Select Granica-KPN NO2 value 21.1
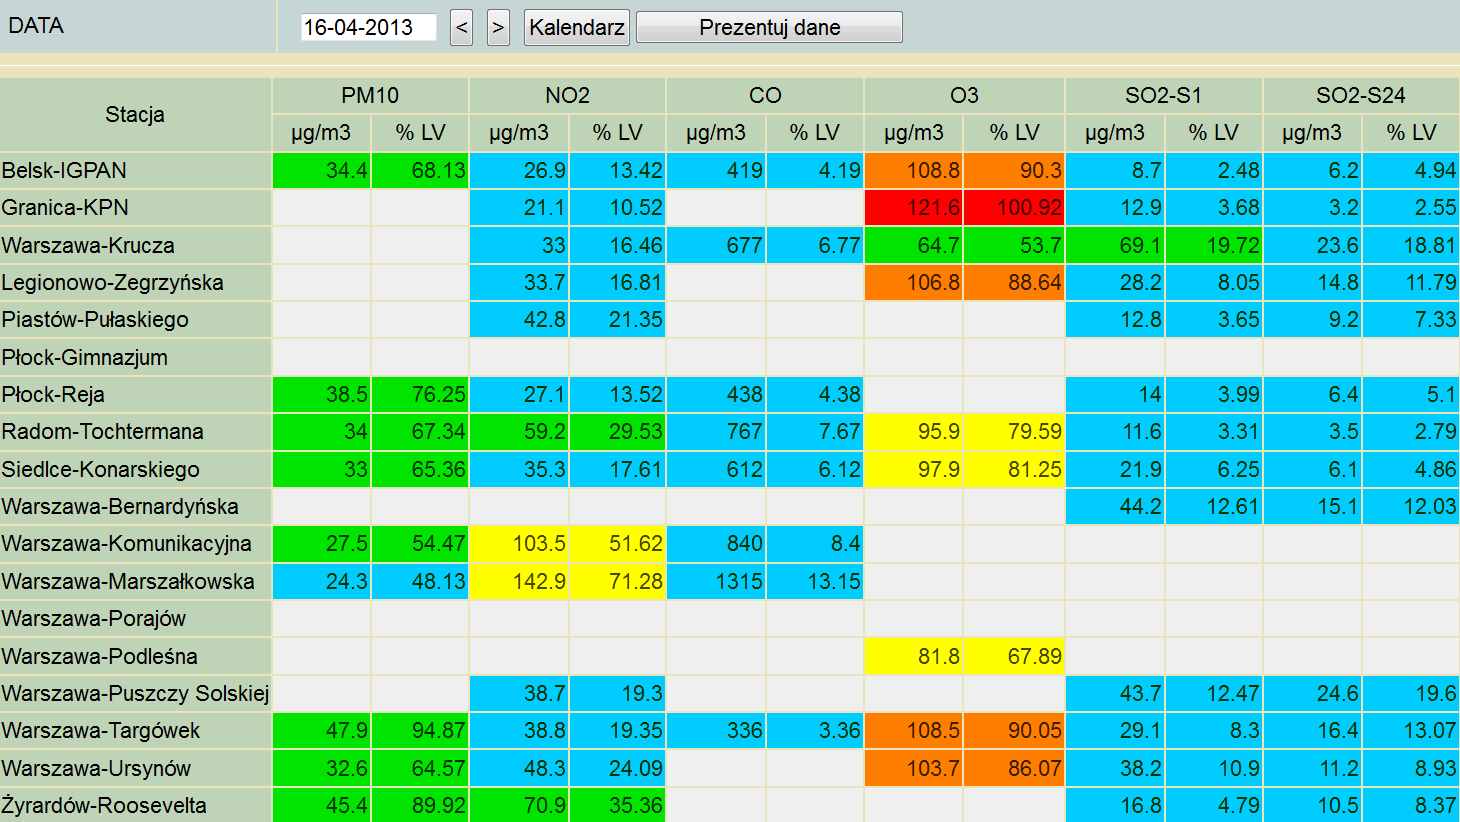 (519, 207)
